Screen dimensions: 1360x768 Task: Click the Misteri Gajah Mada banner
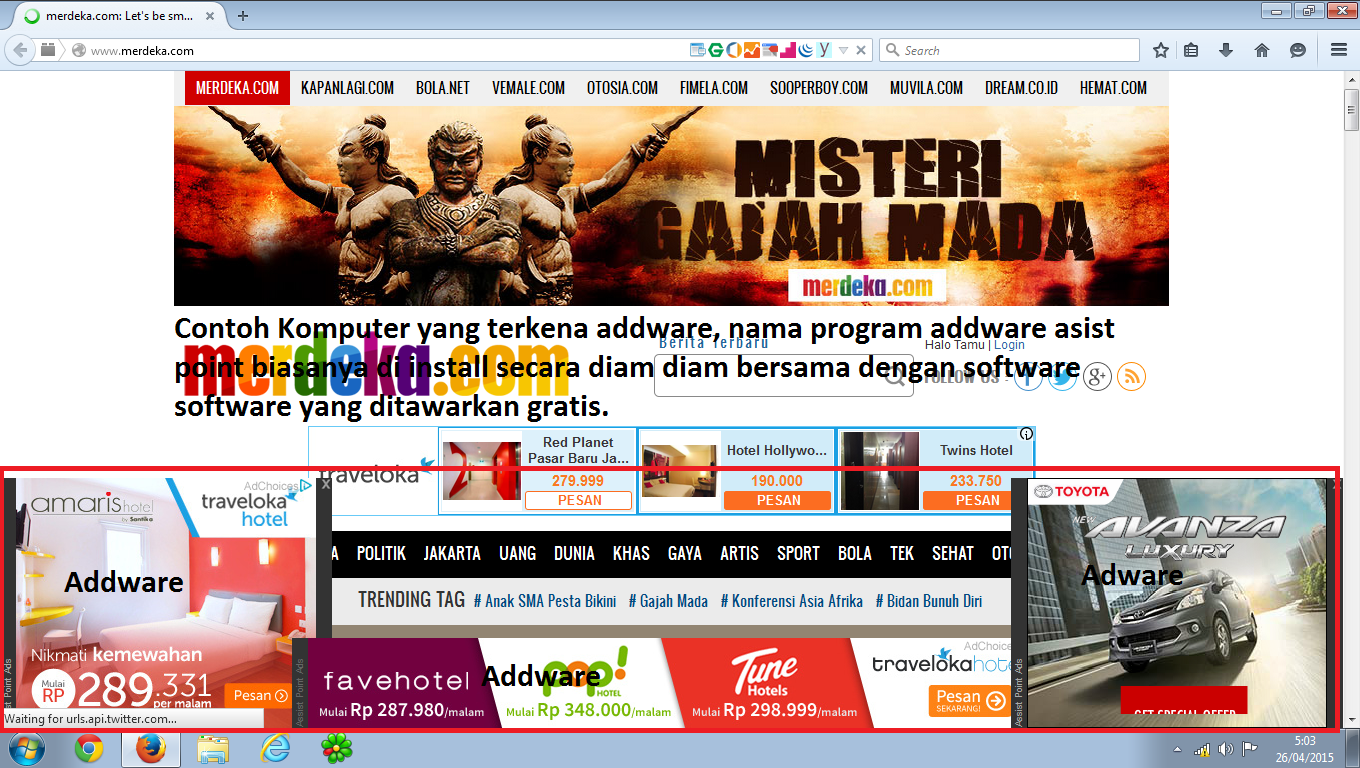pos(671,205)
